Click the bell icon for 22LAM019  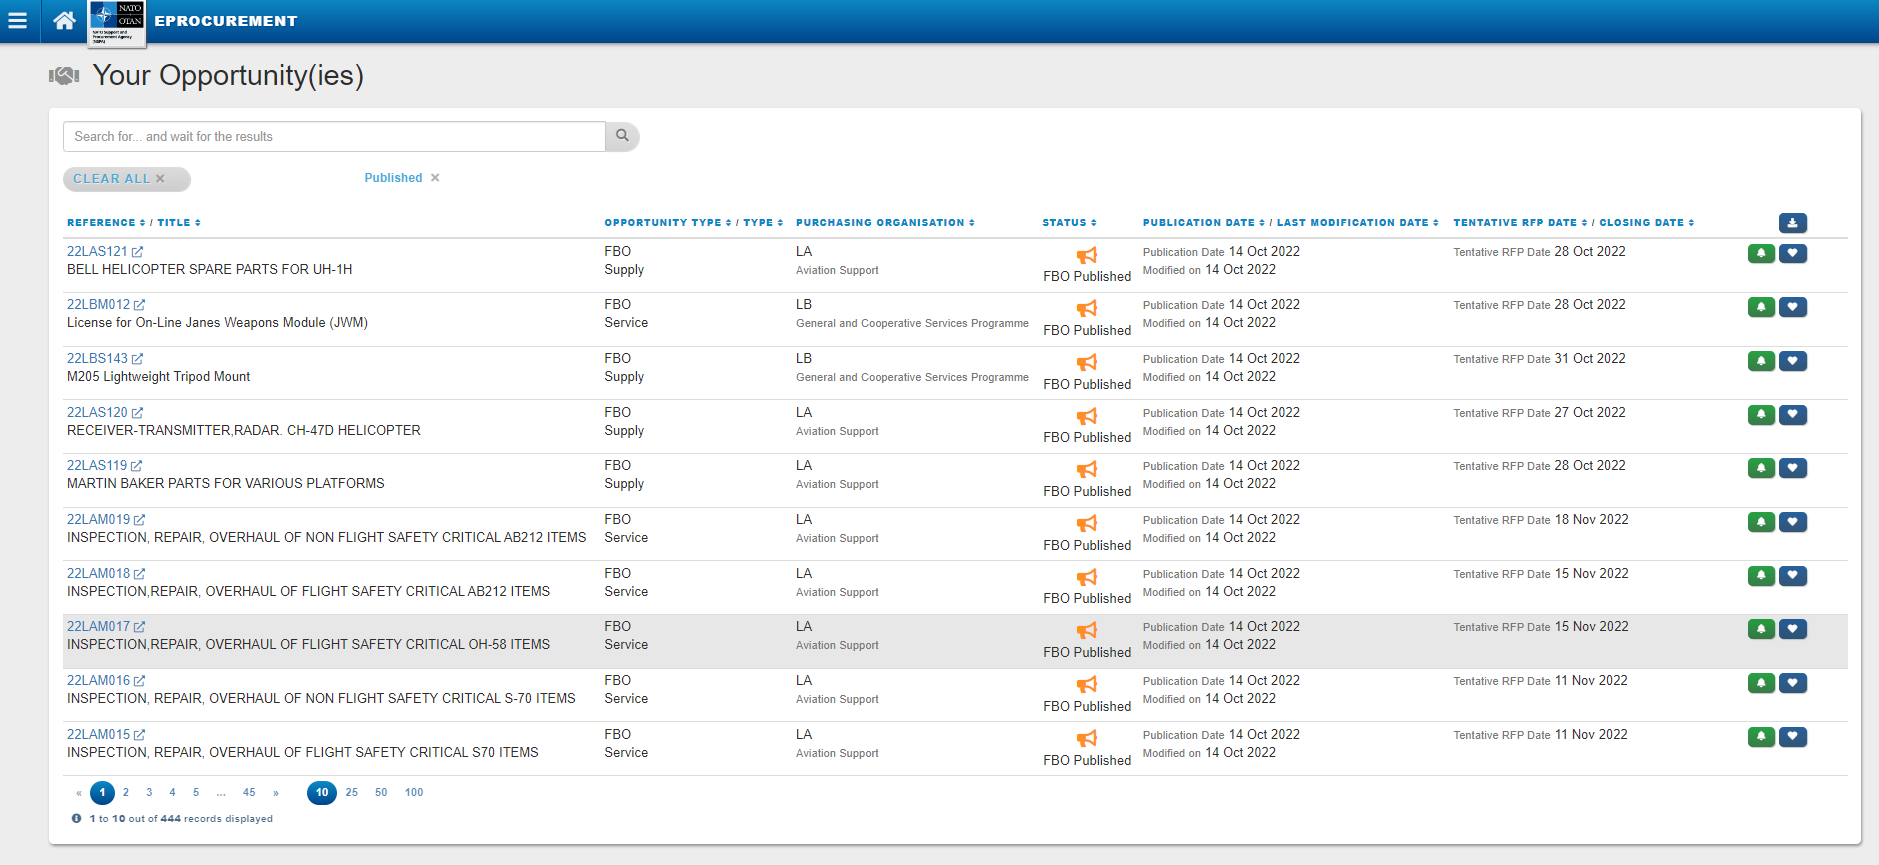1761,522
